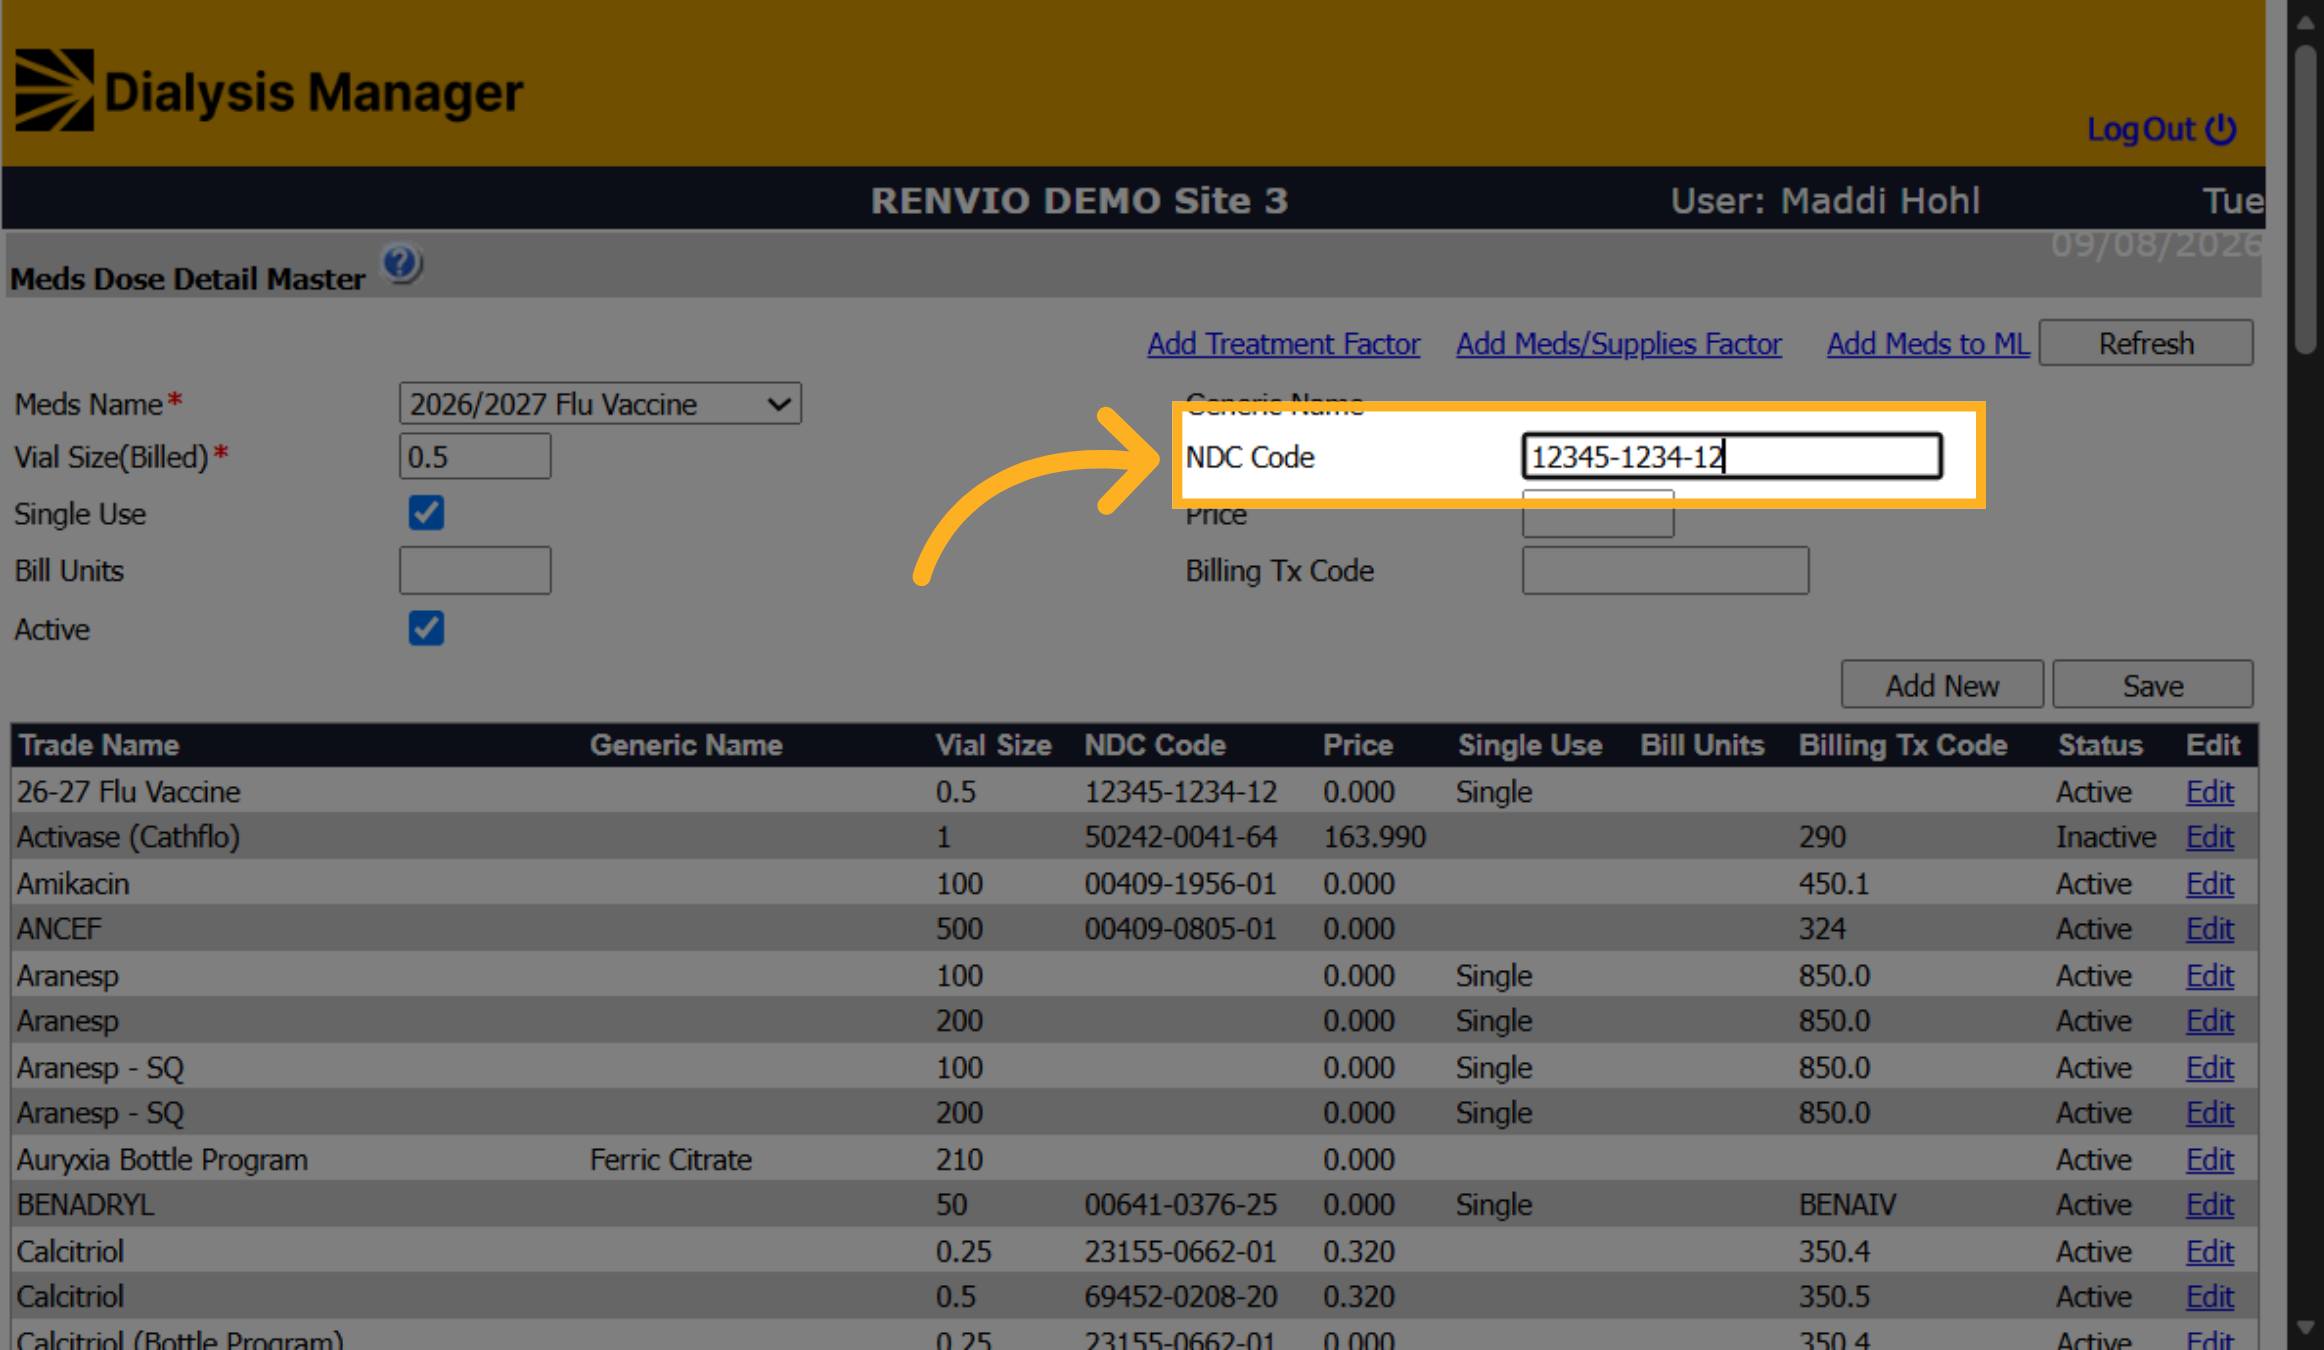Viewport: 2324px width, 1350px height.
Task: Open the help question mark icon
Action: tap(402, 264)
